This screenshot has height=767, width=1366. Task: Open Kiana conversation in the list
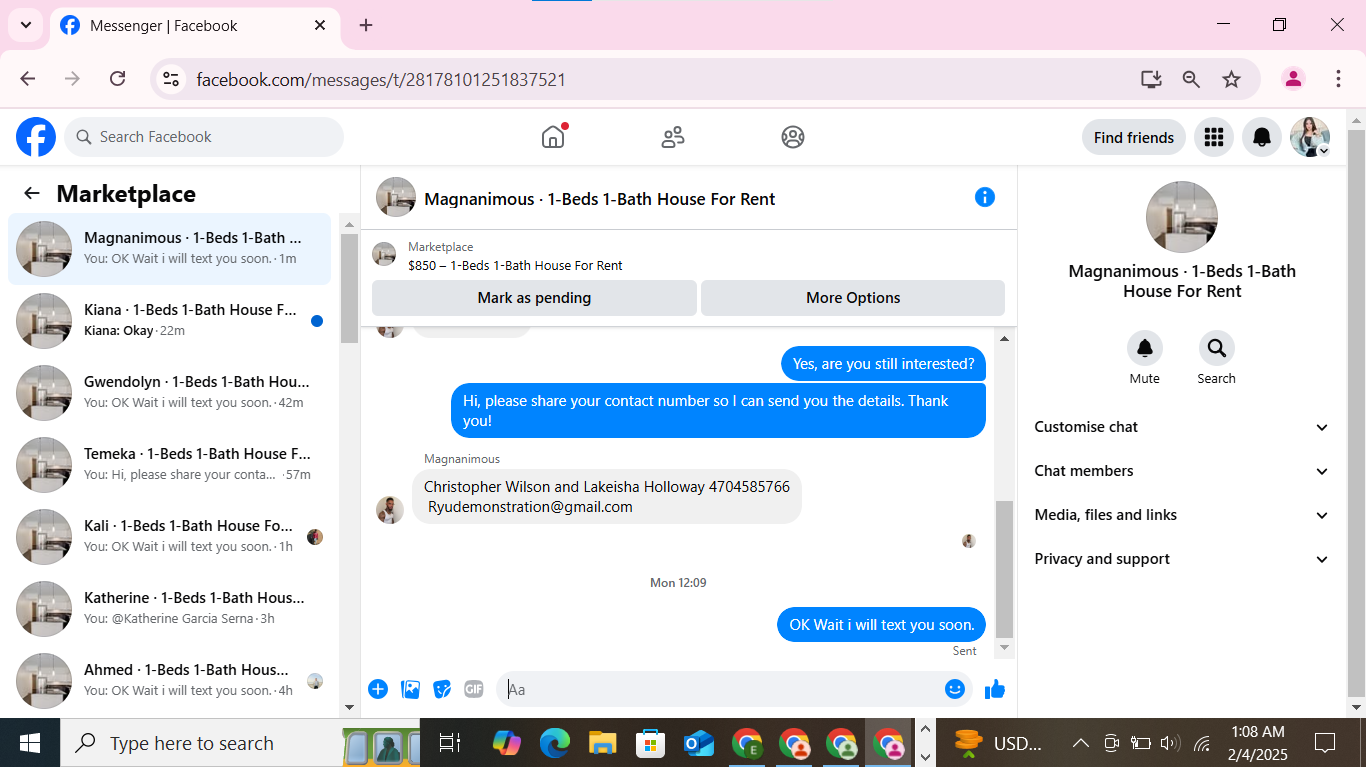(x=170, y=321)
